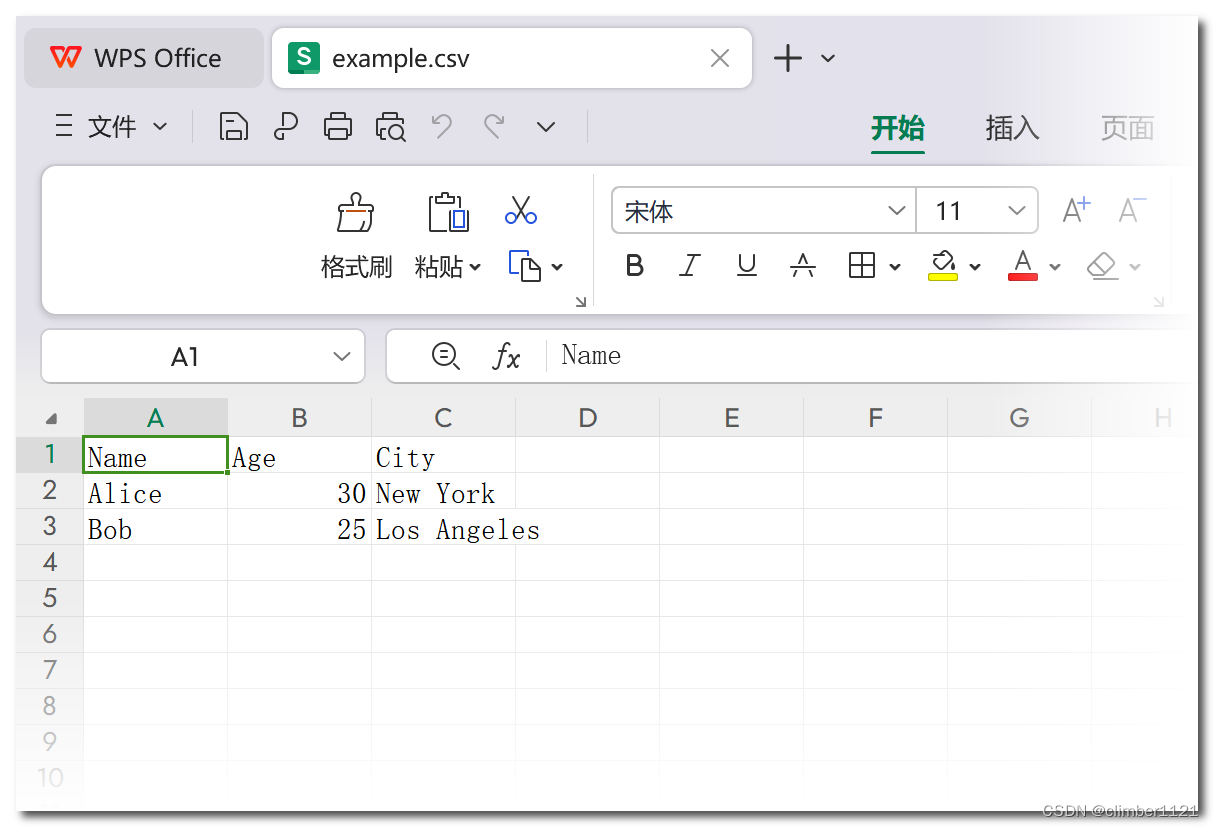Image resolution: width=1214 pixels, height=827 pixels.
Task: Toggle Underline formatting
Action: point(746,265)
